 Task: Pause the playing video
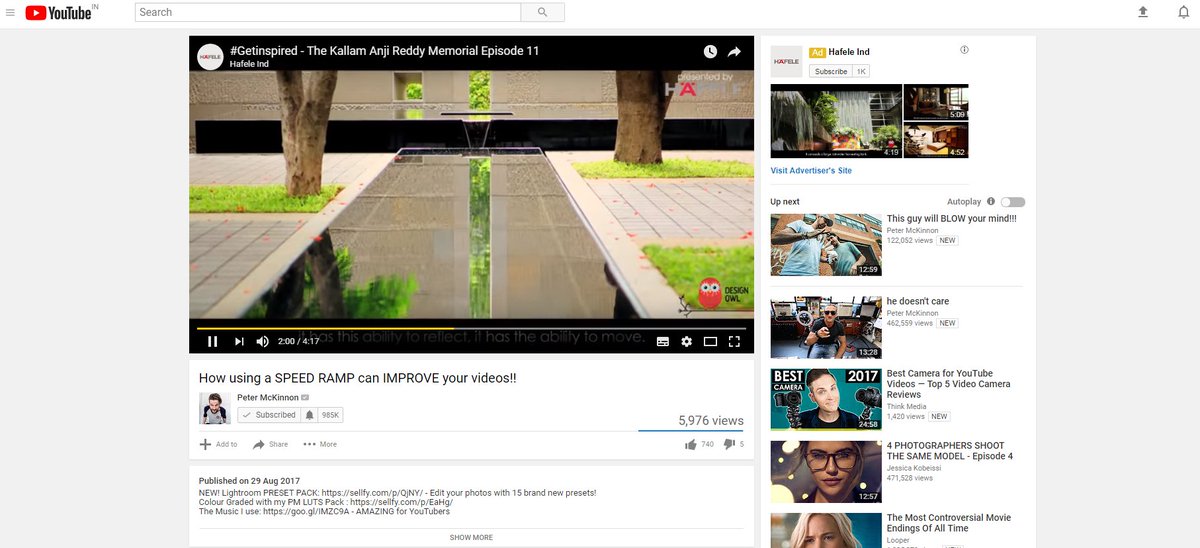pyautogui.click(x=212, y=341)
